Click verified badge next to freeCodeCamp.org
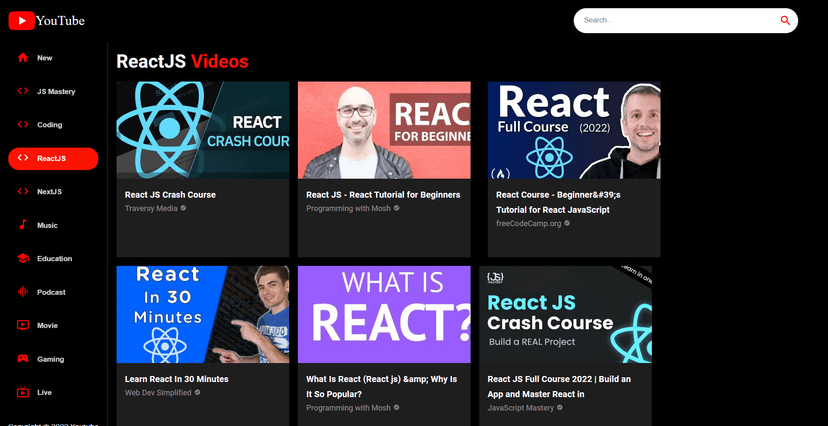 tap(567, 223)
